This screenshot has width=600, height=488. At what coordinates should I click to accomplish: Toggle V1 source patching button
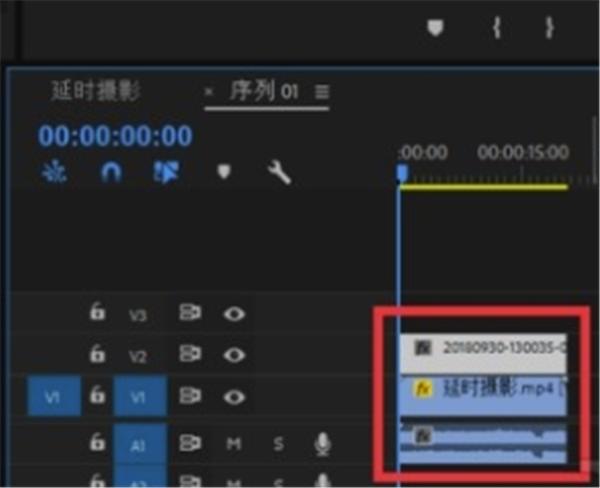click(54, 397)
